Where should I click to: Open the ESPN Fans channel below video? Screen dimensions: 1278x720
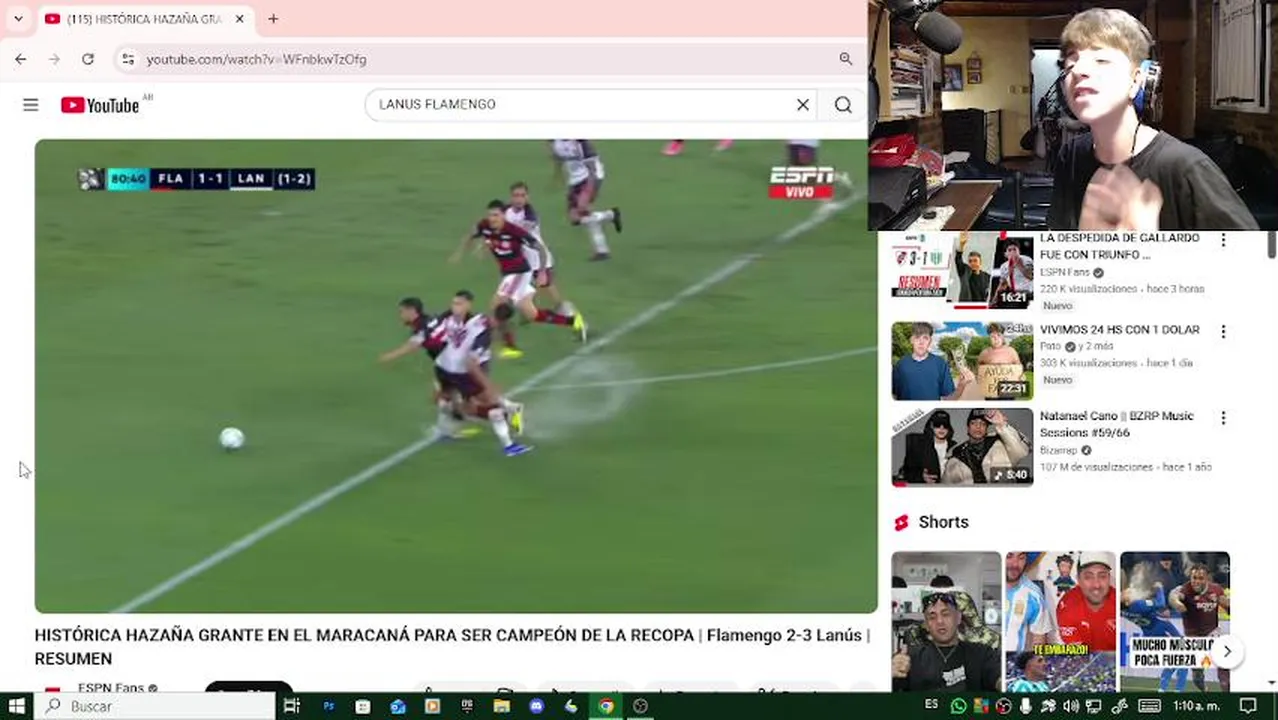tap(111, 688)
